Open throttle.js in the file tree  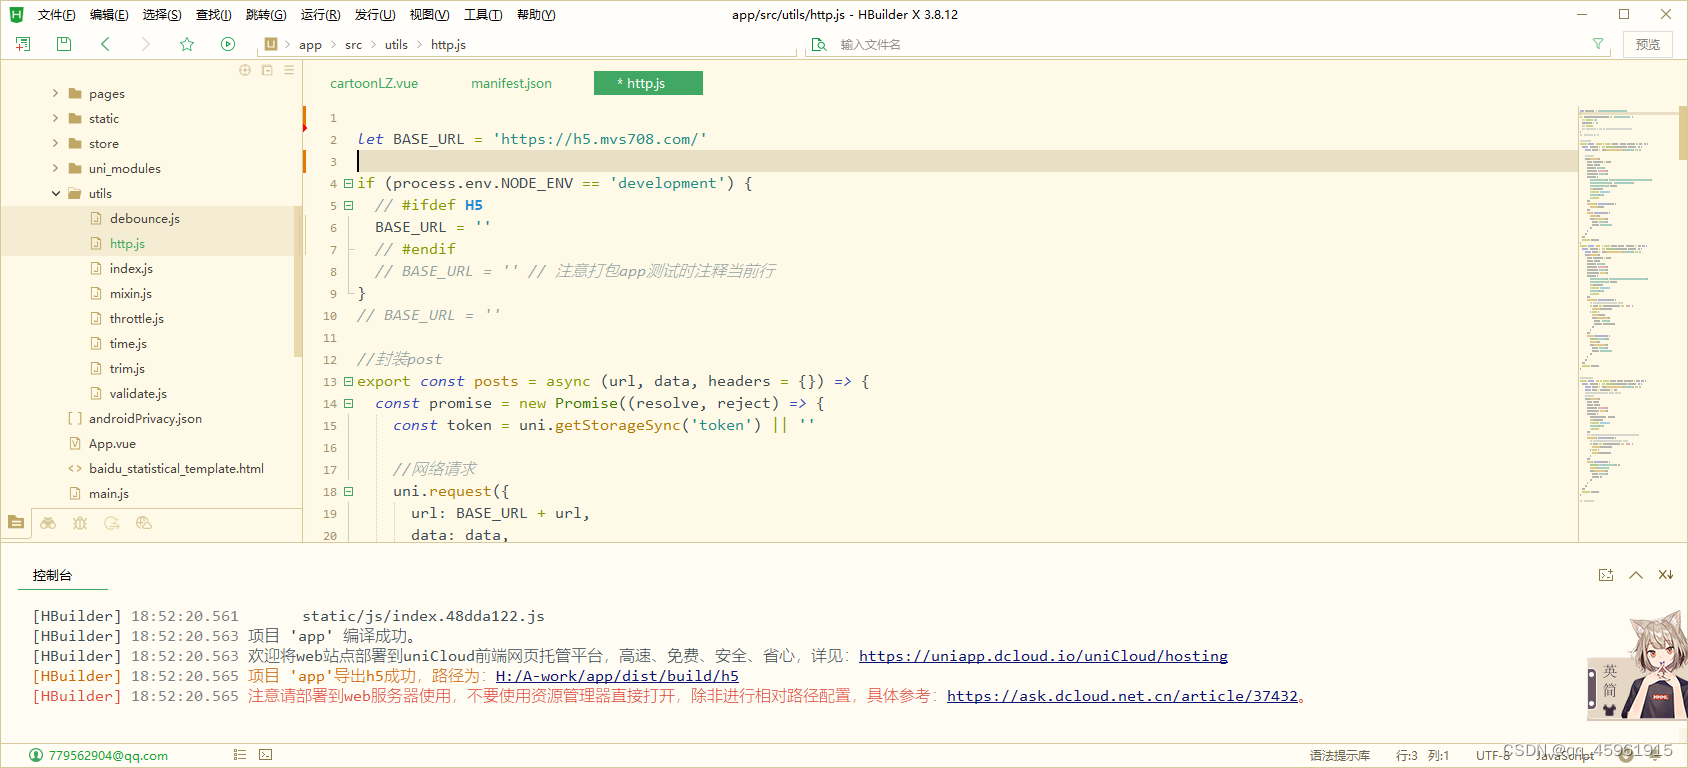click(x=137, y=318)
